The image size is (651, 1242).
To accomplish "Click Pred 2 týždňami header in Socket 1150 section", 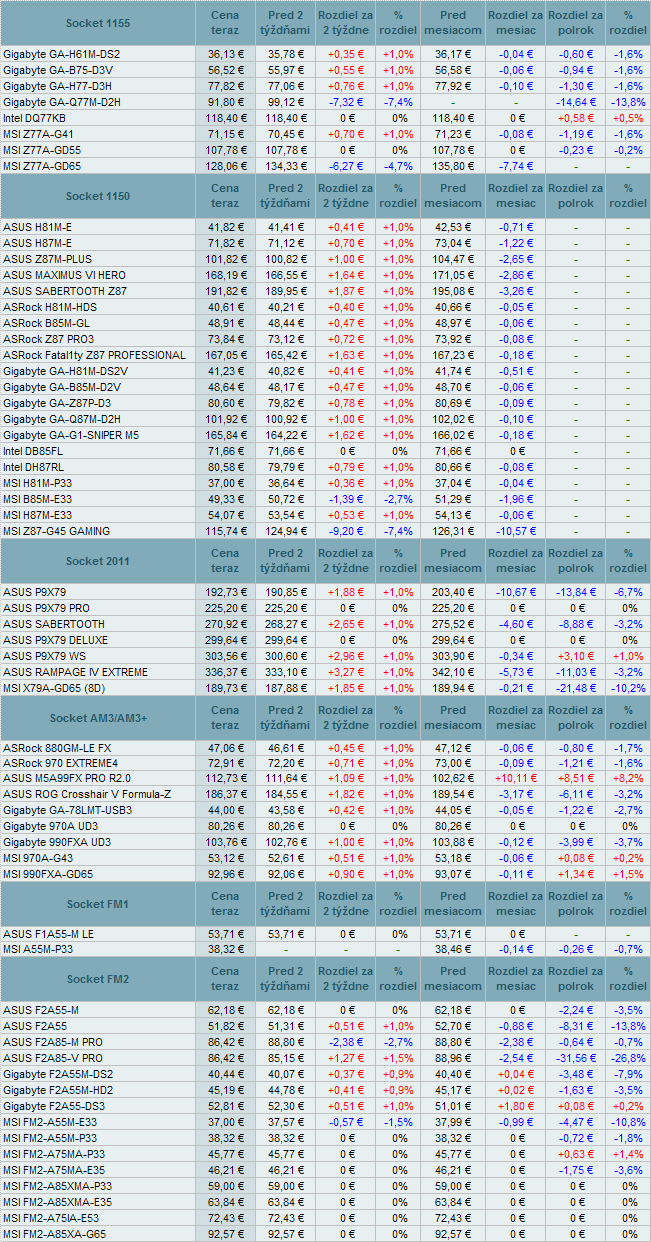I will coord(285,196).
